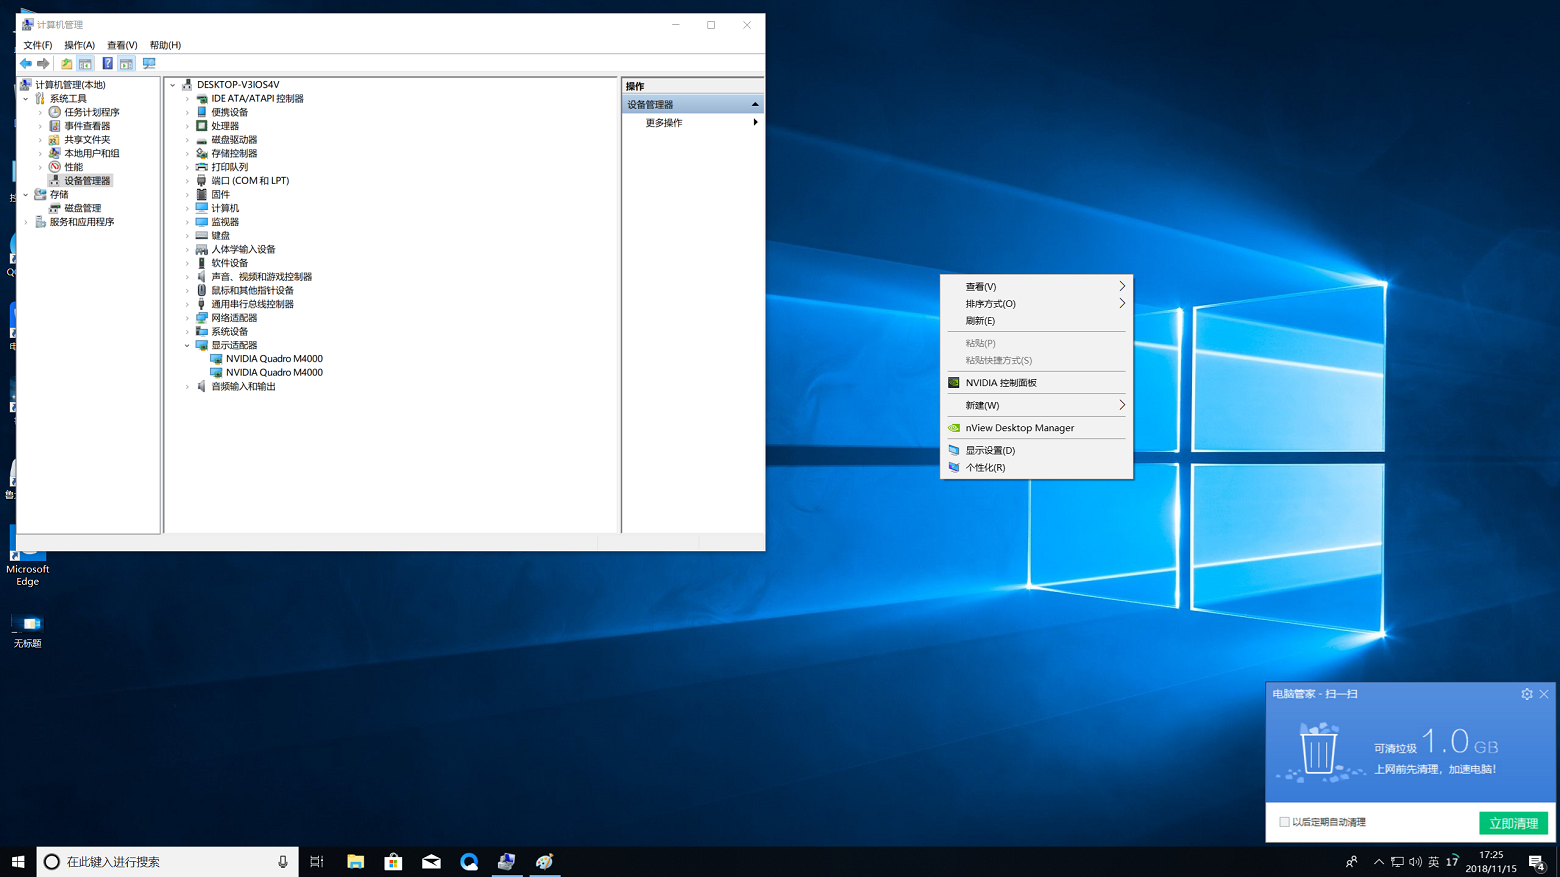Expand the 磁盘驱动器 device category
1560x877 pixels.
[x=187, y=140]
